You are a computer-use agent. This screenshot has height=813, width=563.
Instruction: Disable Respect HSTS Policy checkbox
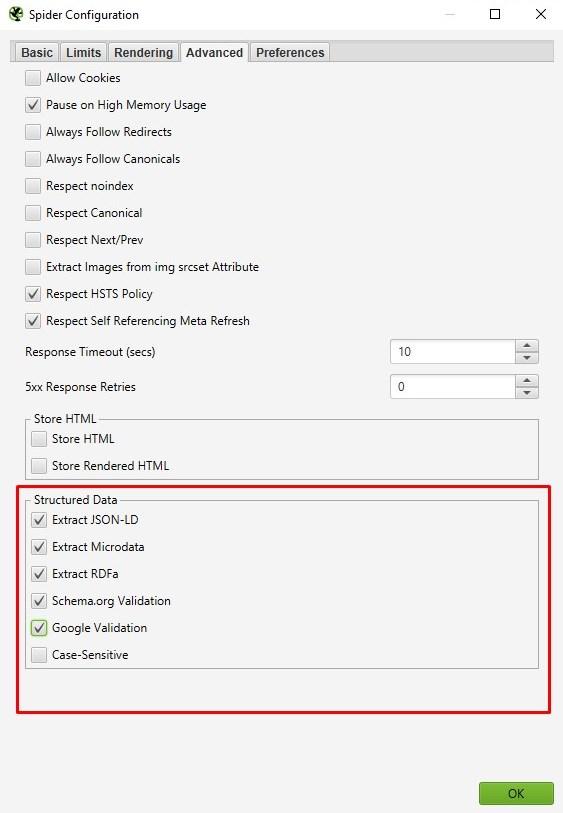[33, 293]
